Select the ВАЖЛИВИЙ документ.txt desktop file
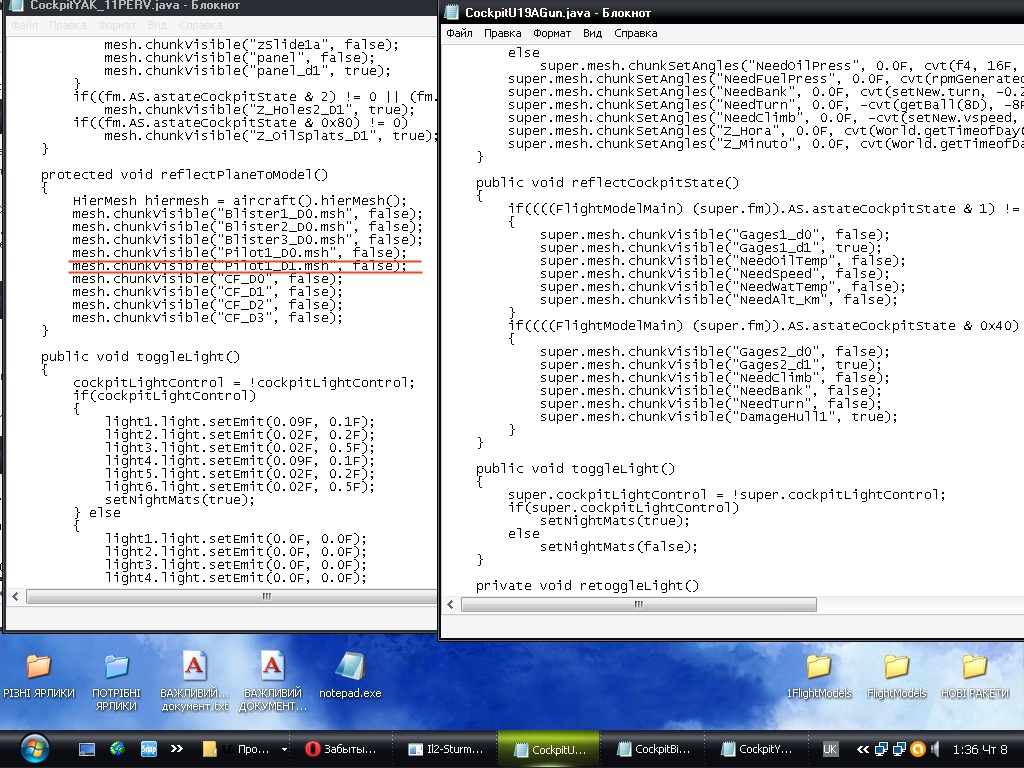This screenshot has height=768, width=1024. tap(195, 682)
